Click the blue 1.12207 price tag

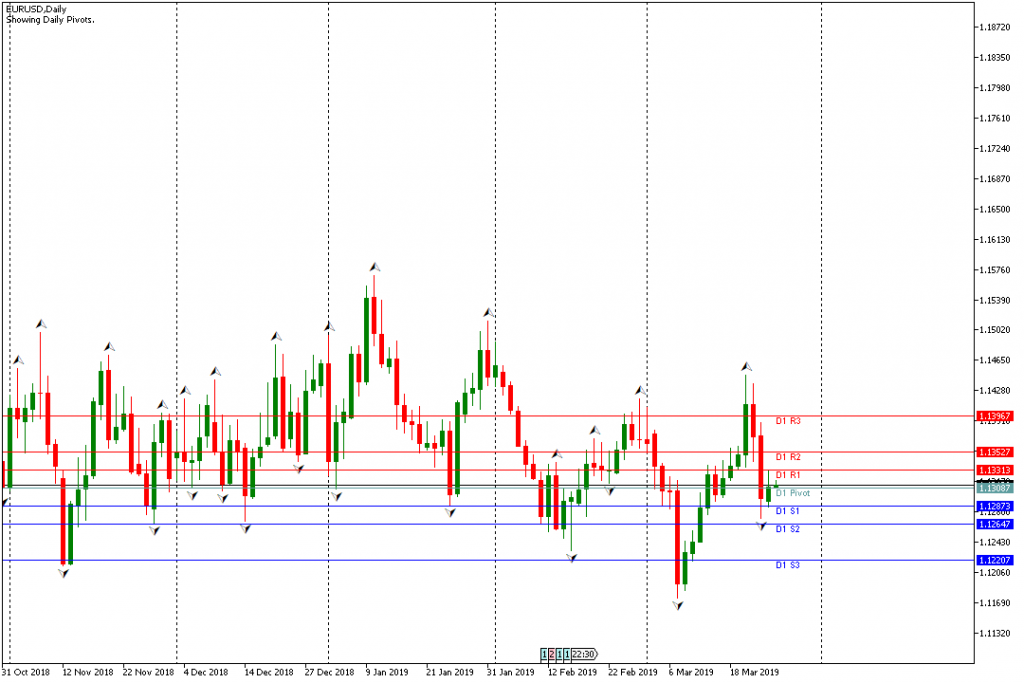click(x=995, y=561)
